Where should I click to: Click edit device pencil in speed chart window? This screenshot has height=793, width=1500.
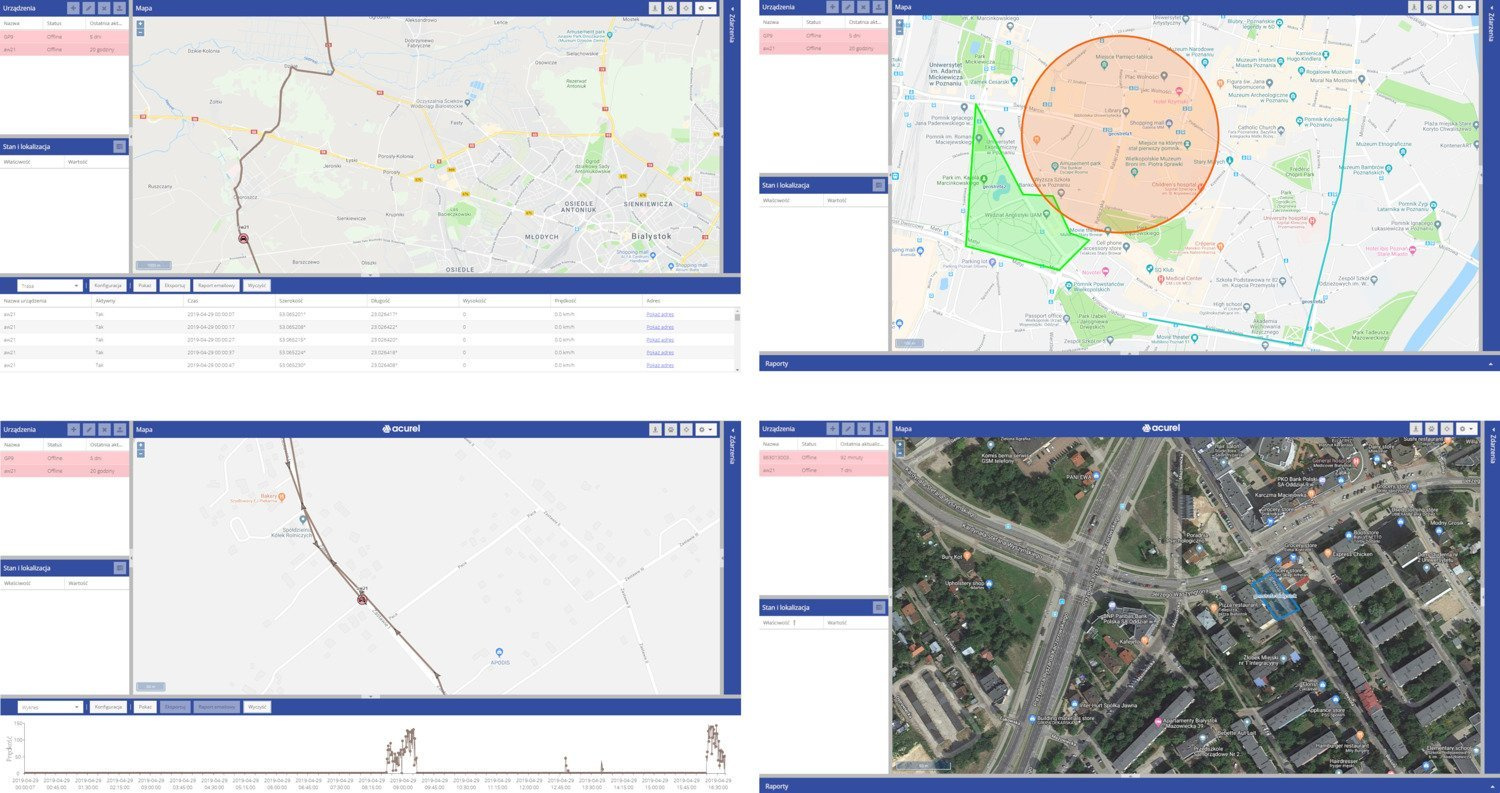click(89, 429)
